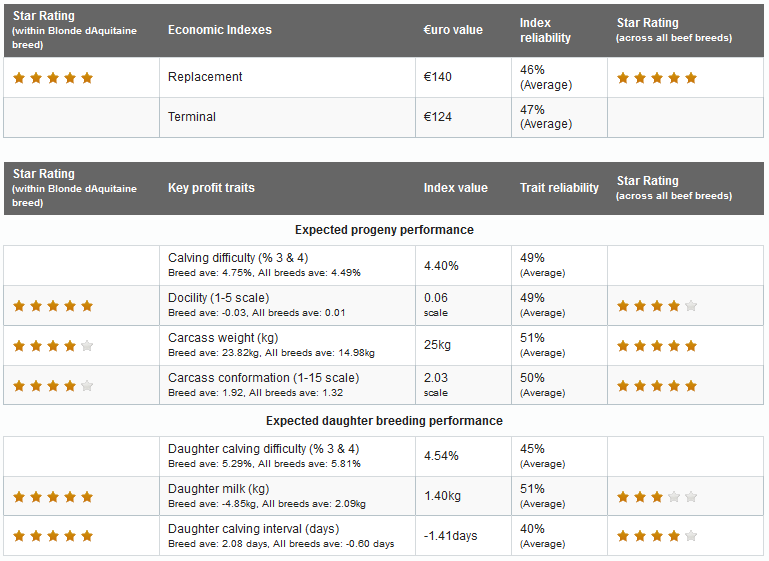Click Replacement across-all-breeds star rating

[x=657, y=78]
